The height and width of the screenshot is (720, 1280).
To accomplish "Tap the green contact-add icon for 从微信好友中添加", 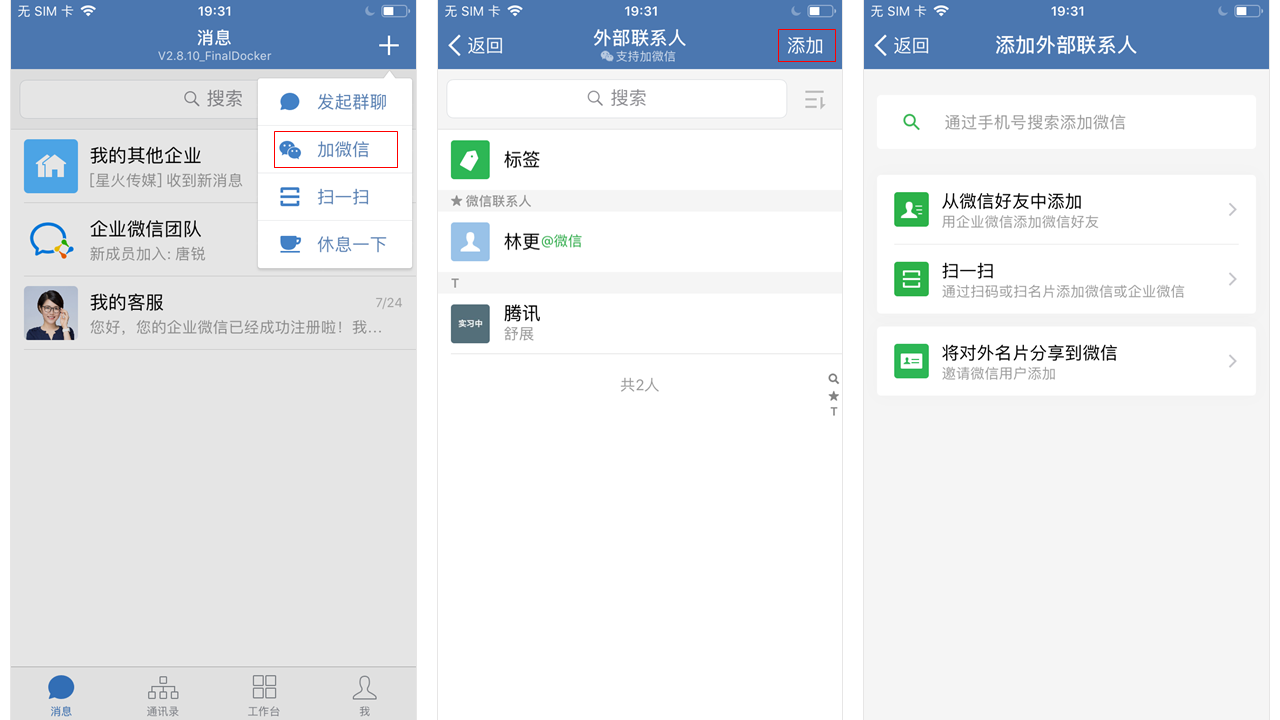I will pos(911,210).
